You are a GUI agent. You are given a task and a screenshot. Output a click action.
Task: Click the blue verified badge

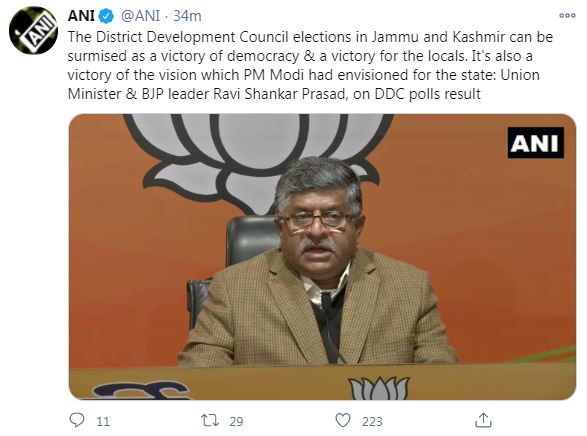click(x=106, y=16)
